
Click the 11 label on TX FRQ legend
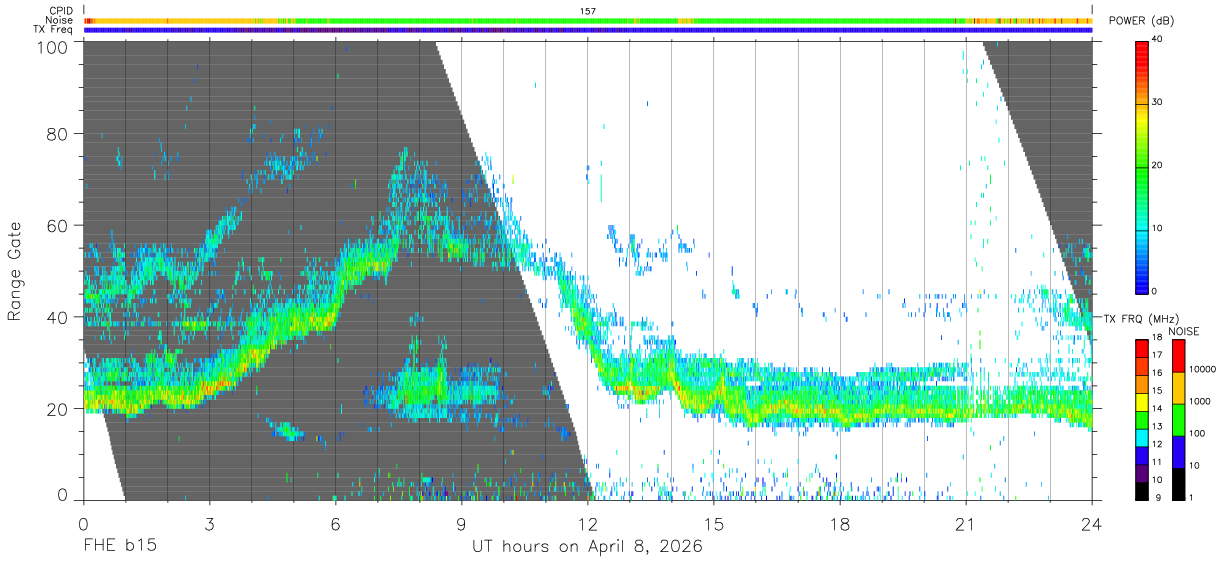point(1156,462)
